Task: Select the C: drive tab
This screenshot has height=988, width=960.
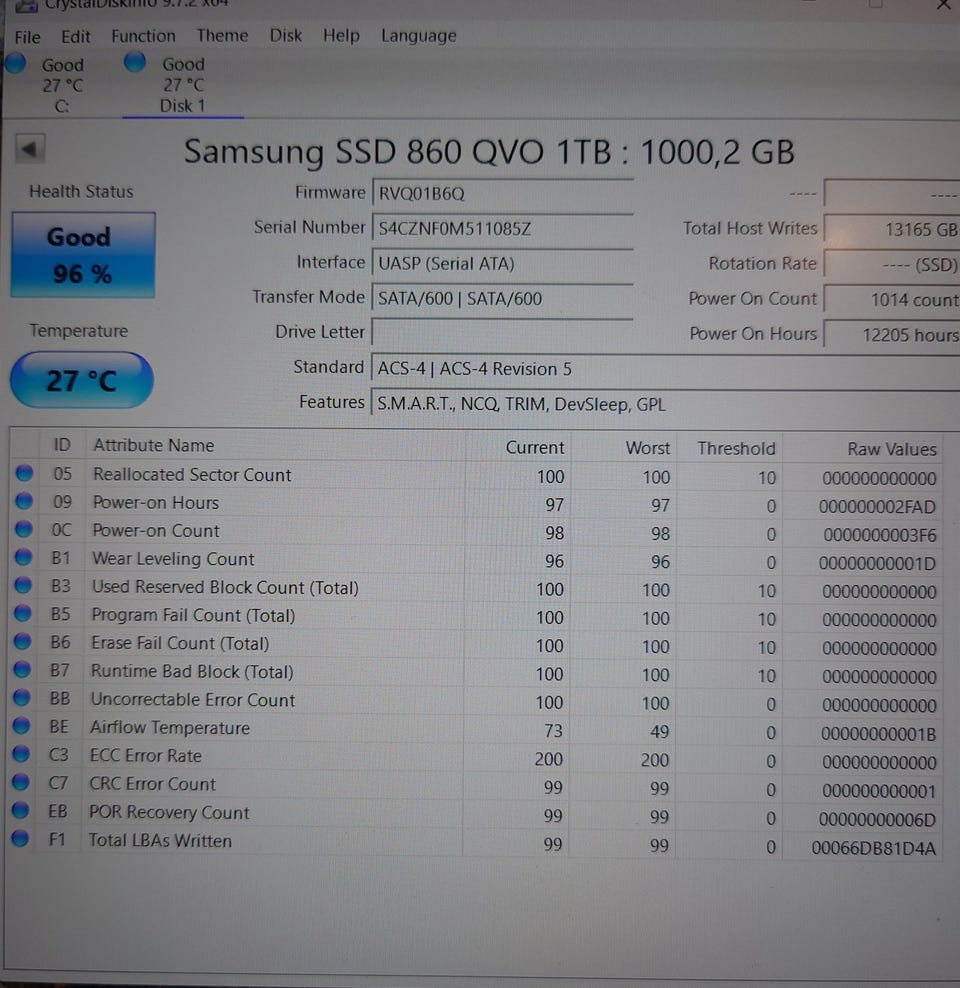Action: point(62,85)
